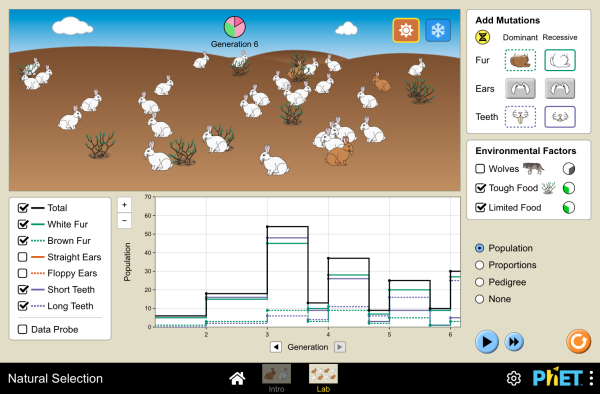Open the Intro screen tab
Screen dimensions: 600x394
click(276, 378)
